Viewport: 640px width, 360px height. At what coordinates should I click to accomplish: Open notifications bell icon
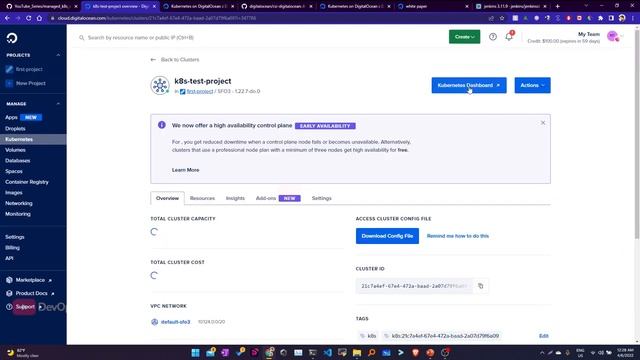[x=509, y=36]
